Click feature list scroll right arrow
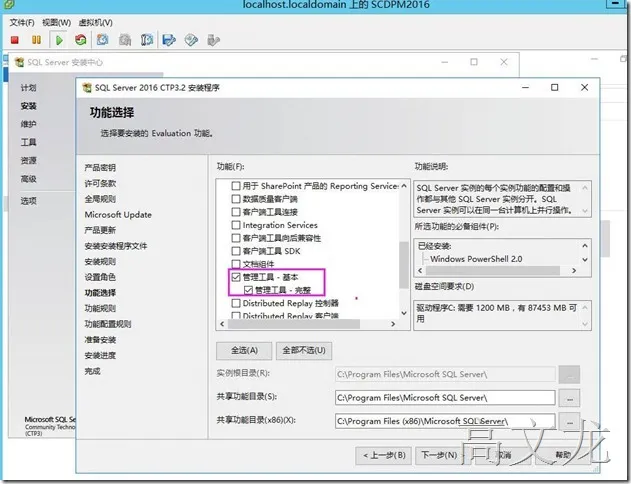 [393, 324]
